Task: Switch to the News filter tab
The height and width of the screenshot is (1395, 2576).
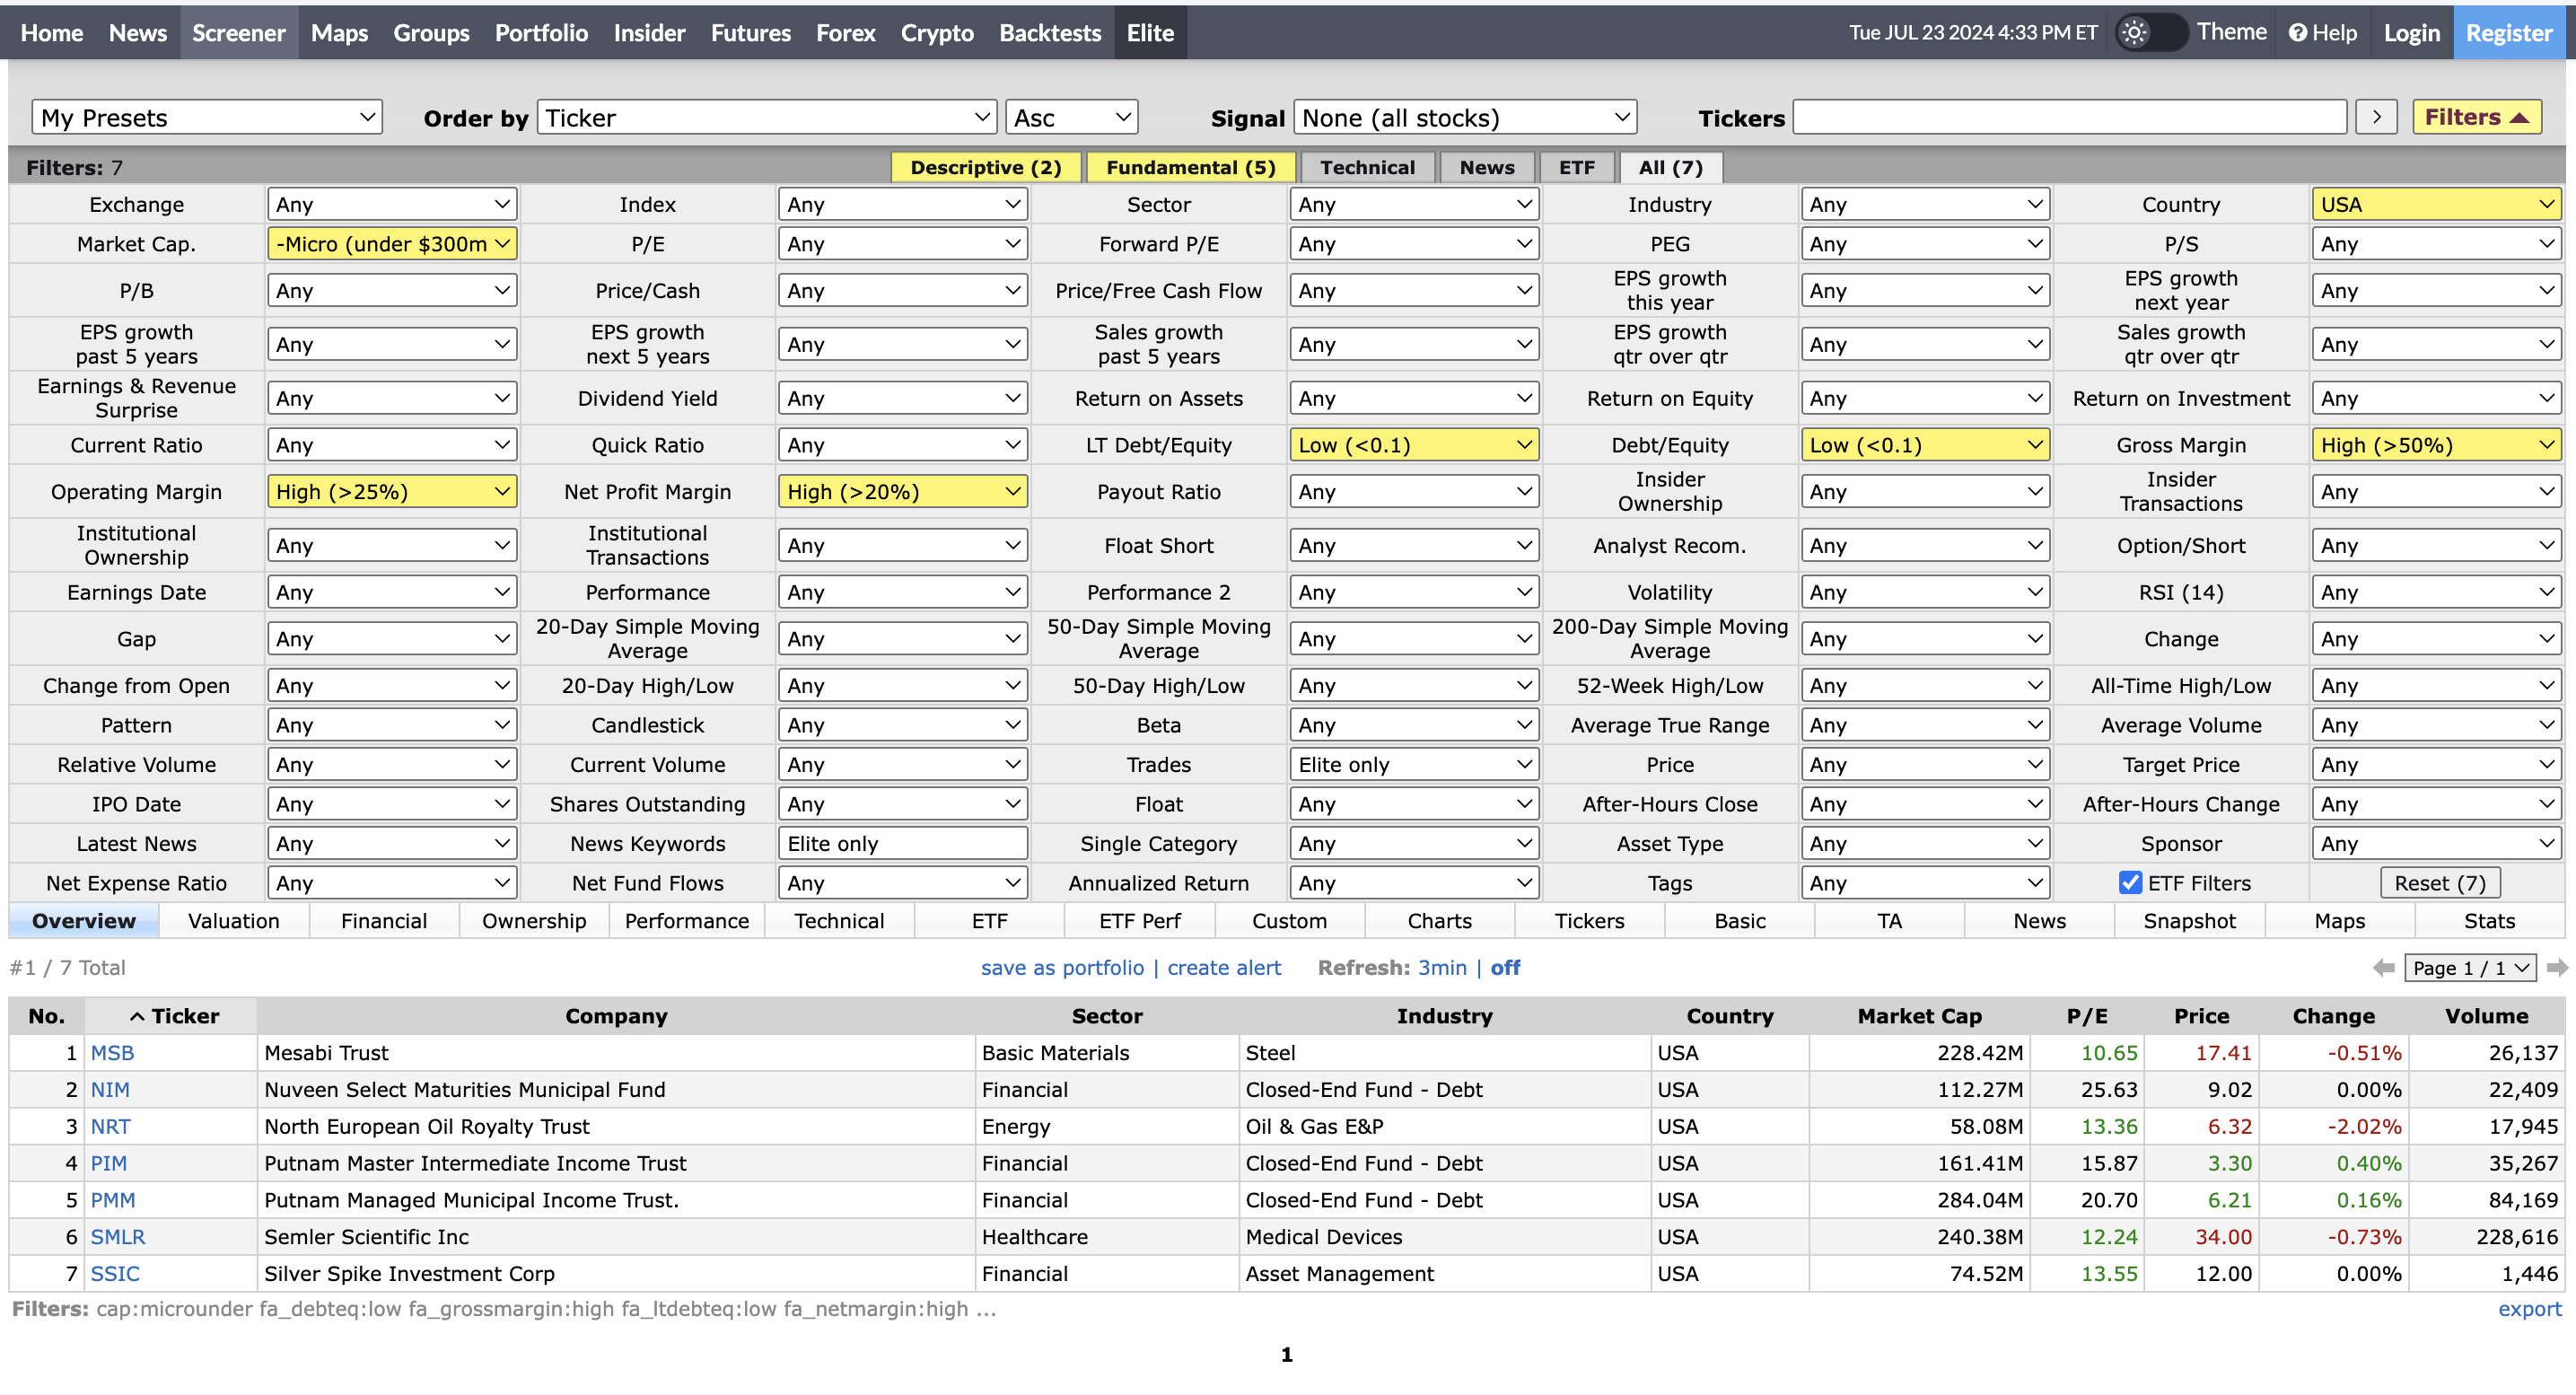Action: (1486, 167)
